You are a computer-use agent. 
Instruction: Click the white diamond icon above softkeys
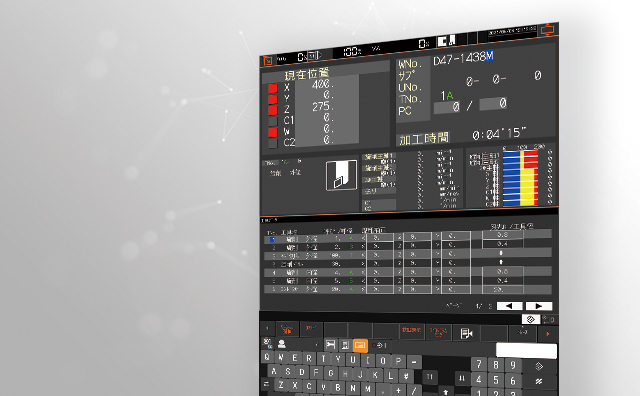tap(531, 319)
